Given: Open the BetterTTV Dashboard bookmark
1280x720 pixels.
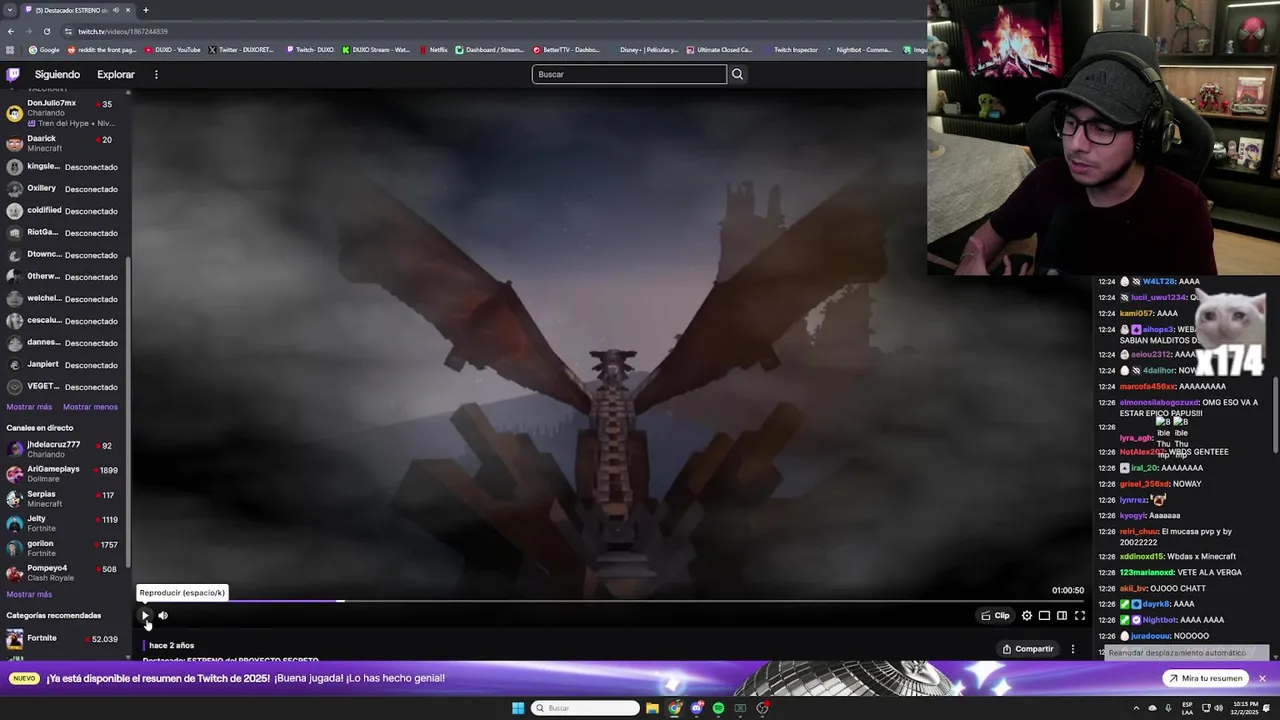Looking at the screenshot, I should [x=566, y=50].
